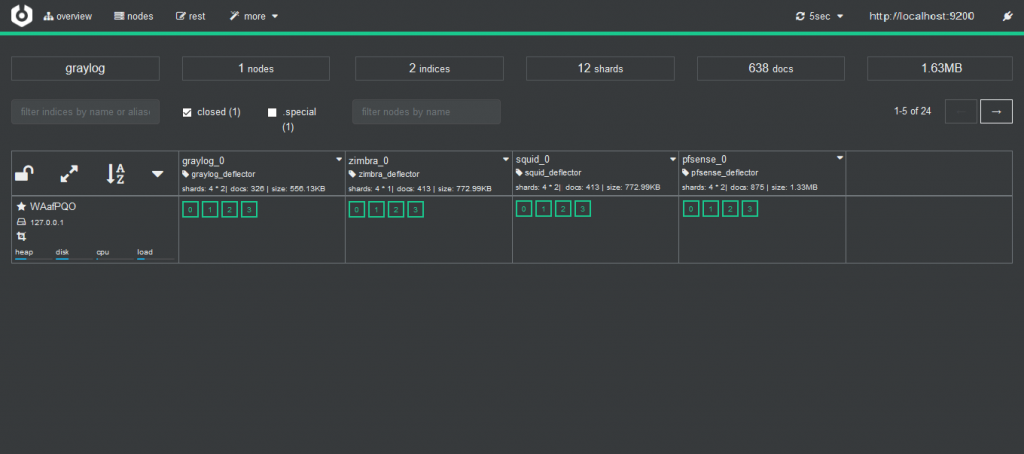Expand the graylog_0 index dropdown arrow
Image resolution: width=1024 pixels, height=454 pixels.
coord(339,159)
